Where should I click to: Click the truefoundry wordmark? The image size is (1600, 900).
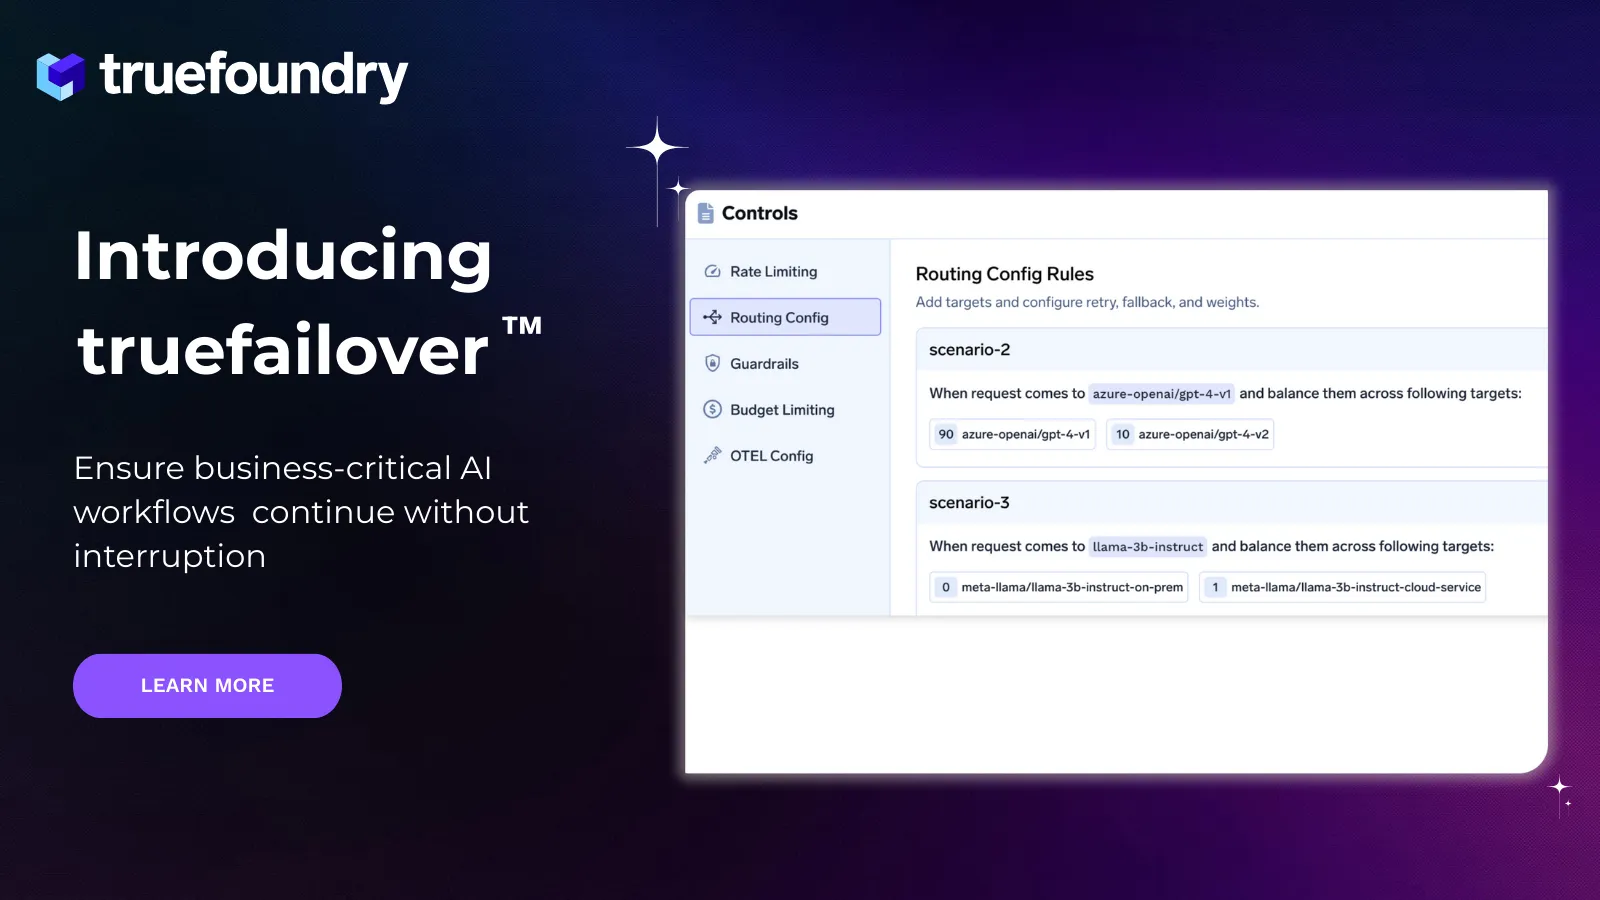pos(254,76)
